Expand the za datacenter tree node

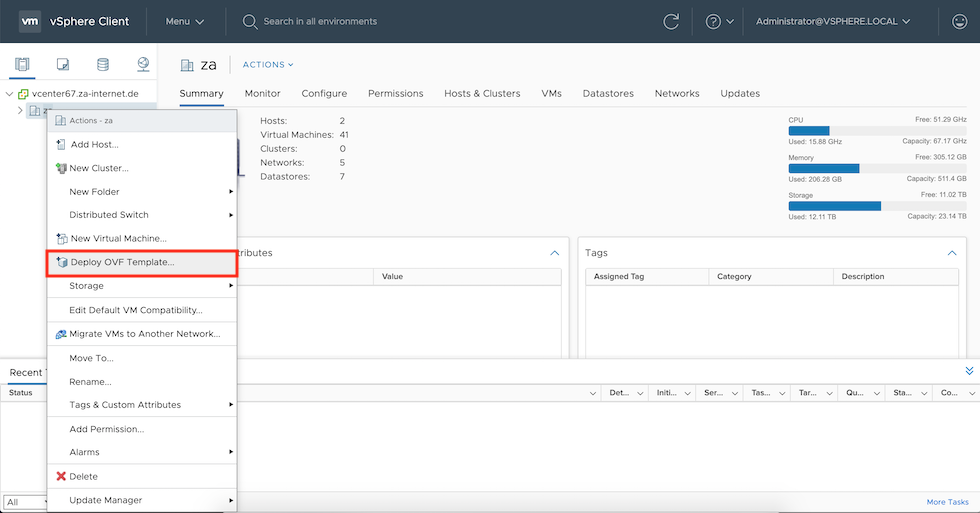pos(20,111)
